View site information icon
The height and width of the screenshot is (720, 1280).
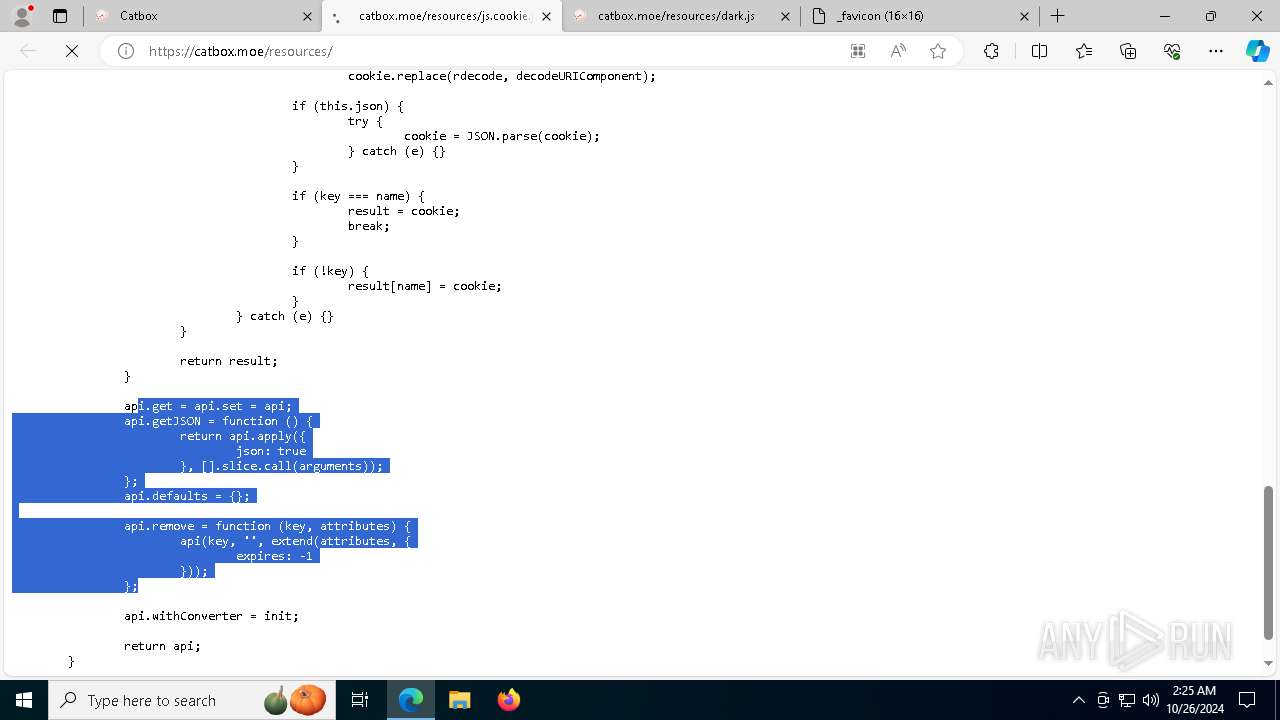coord(126,51)
